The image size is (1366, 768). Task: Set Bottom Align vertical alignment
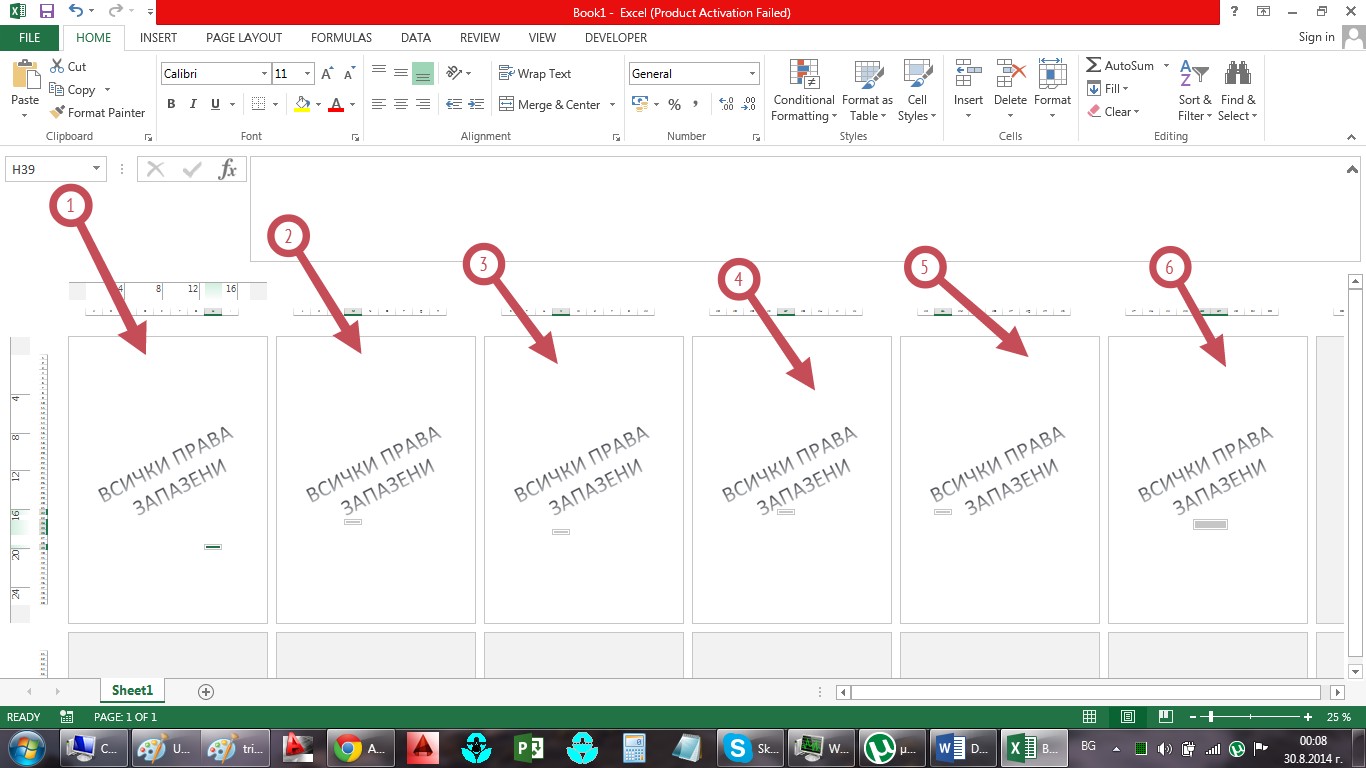pos(423,73)
